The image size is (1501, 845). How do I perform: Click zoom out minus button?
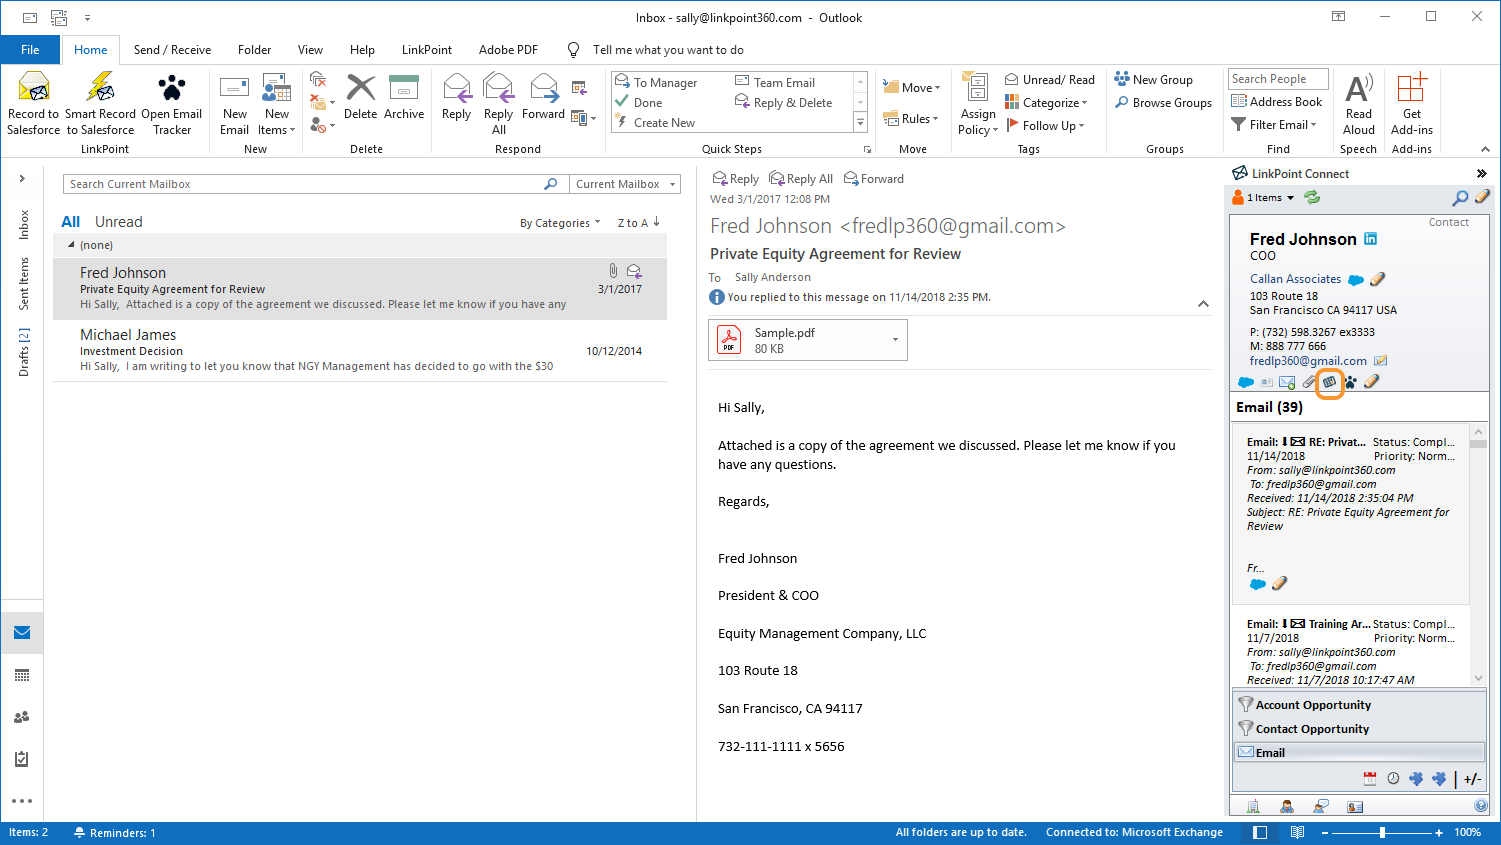coord(1325,832)
